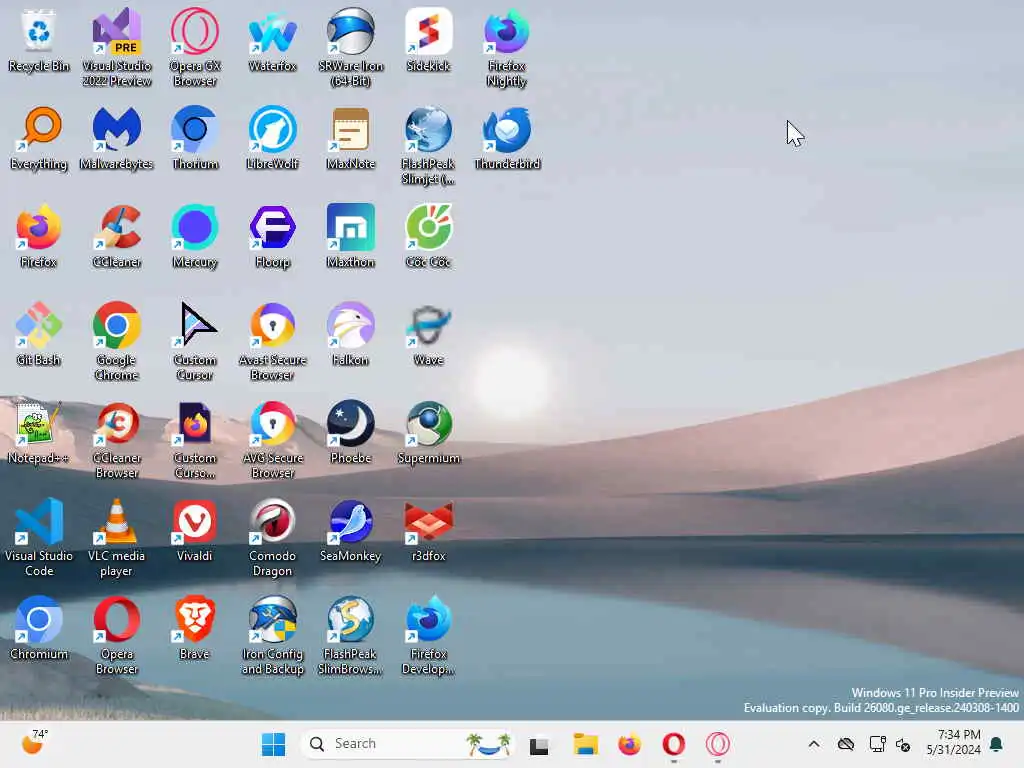1024x768 pixels.
Task: Select the VLC media player icon
Action: point(117,537)
